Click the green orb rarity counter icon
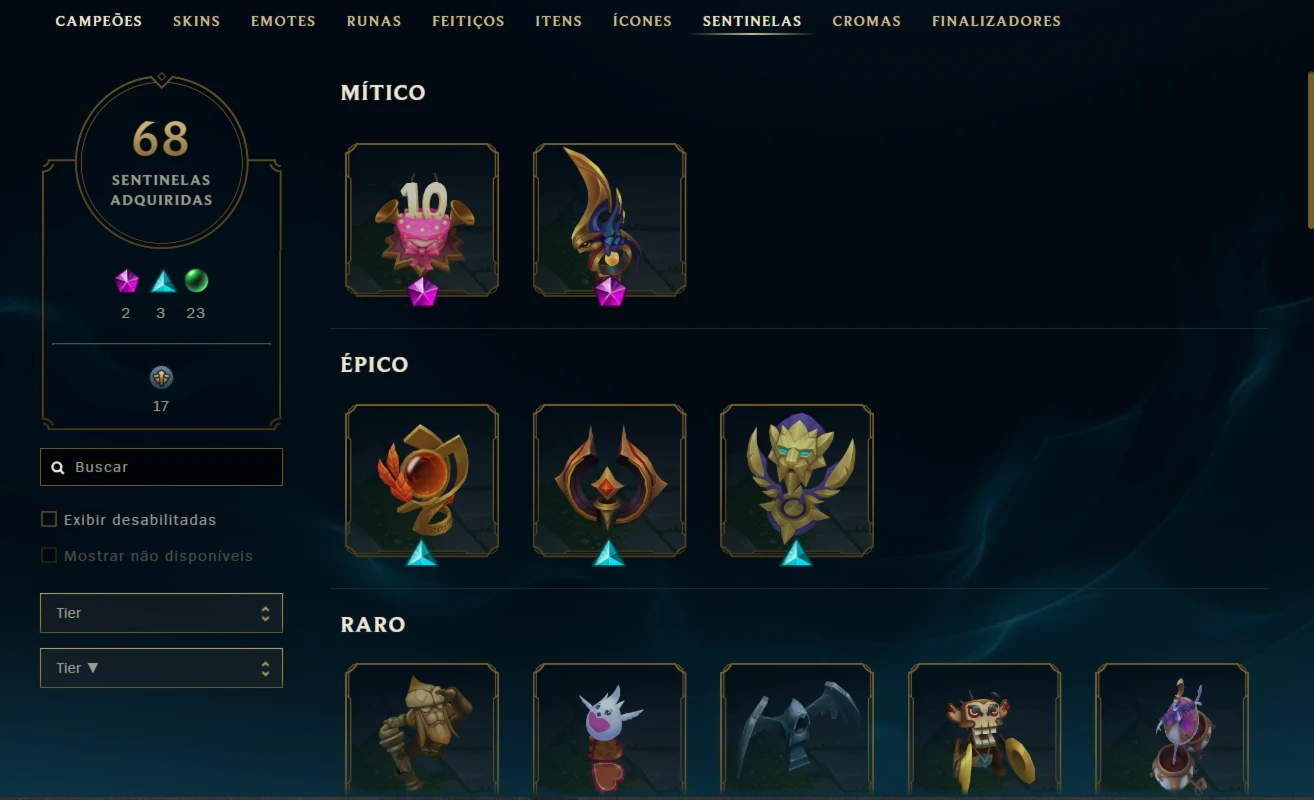 pyautogui.click(x=196, y=282)
